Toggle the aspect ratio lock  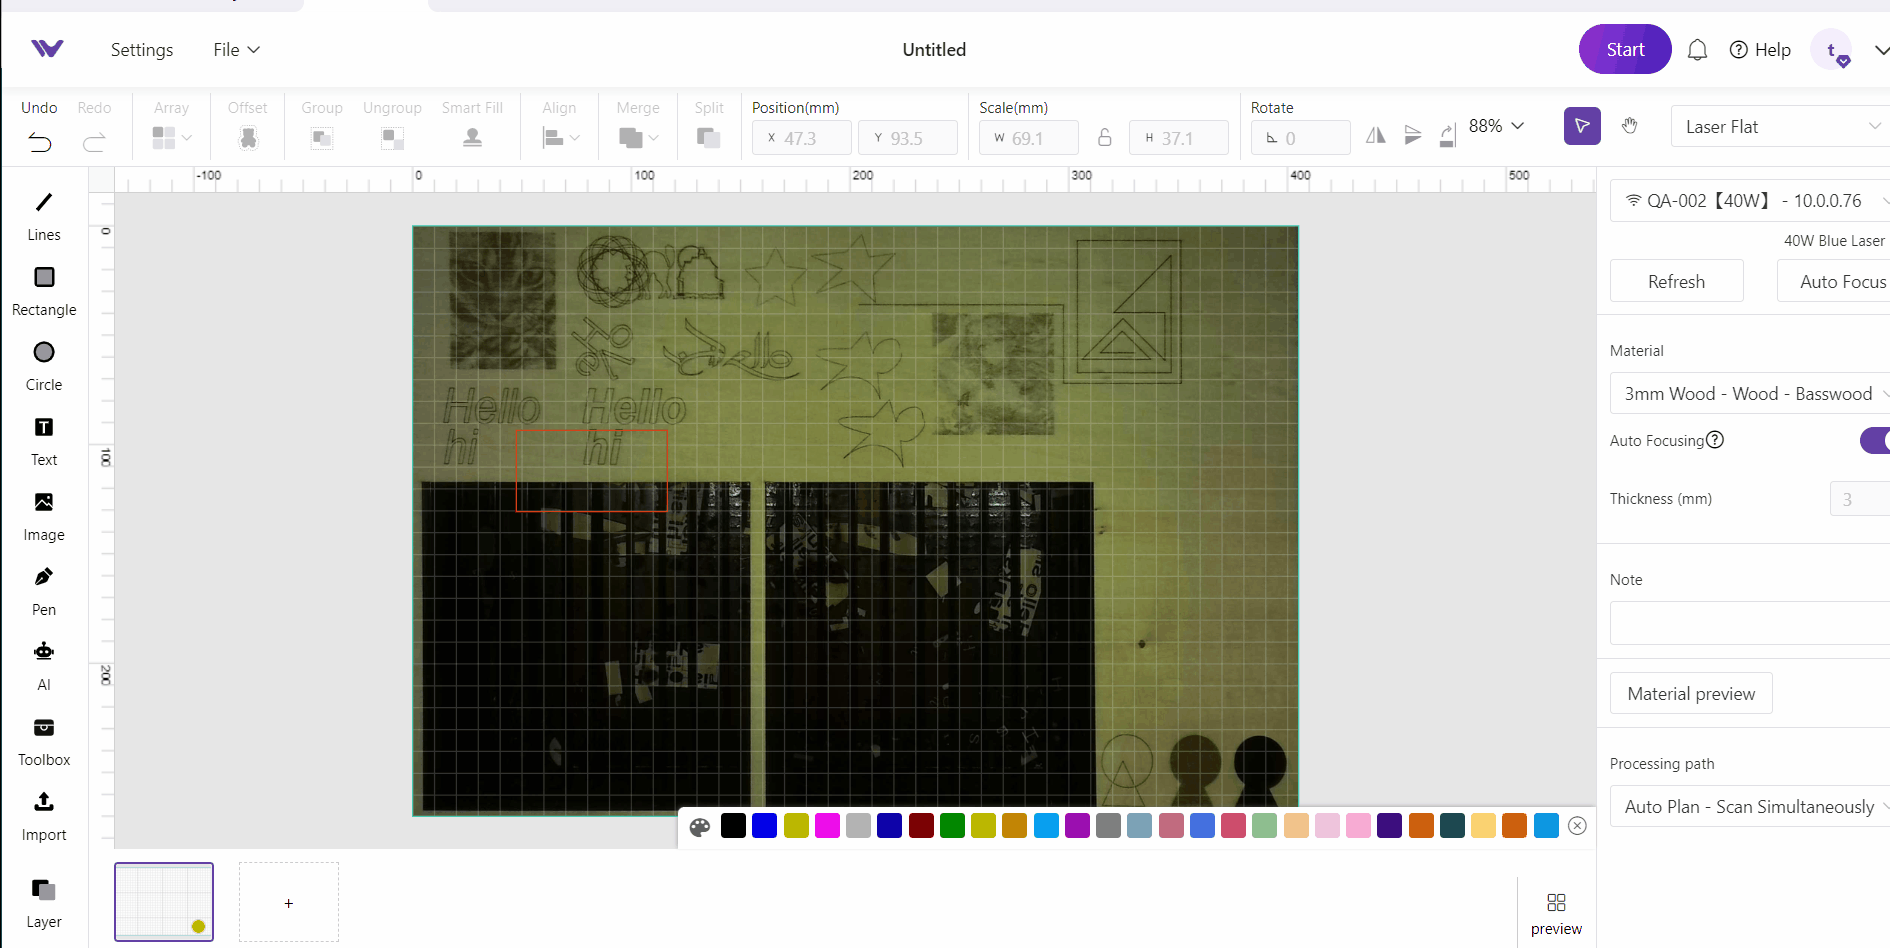(1104, 137)
